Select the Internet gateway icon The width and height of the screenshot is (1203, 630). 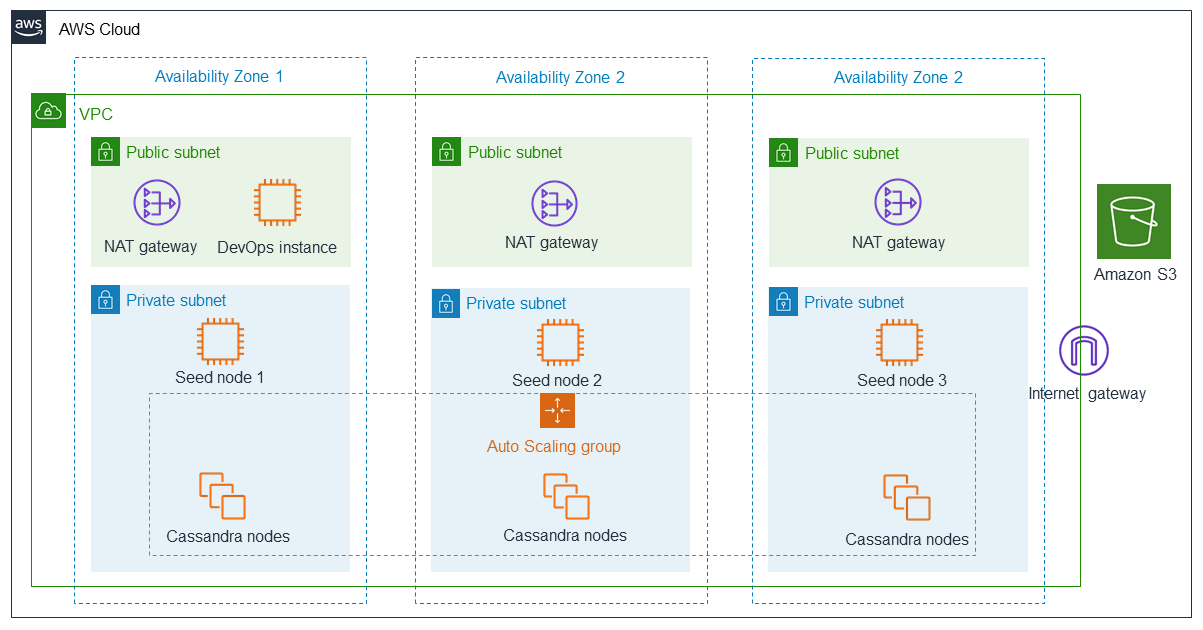[1084, 351]
